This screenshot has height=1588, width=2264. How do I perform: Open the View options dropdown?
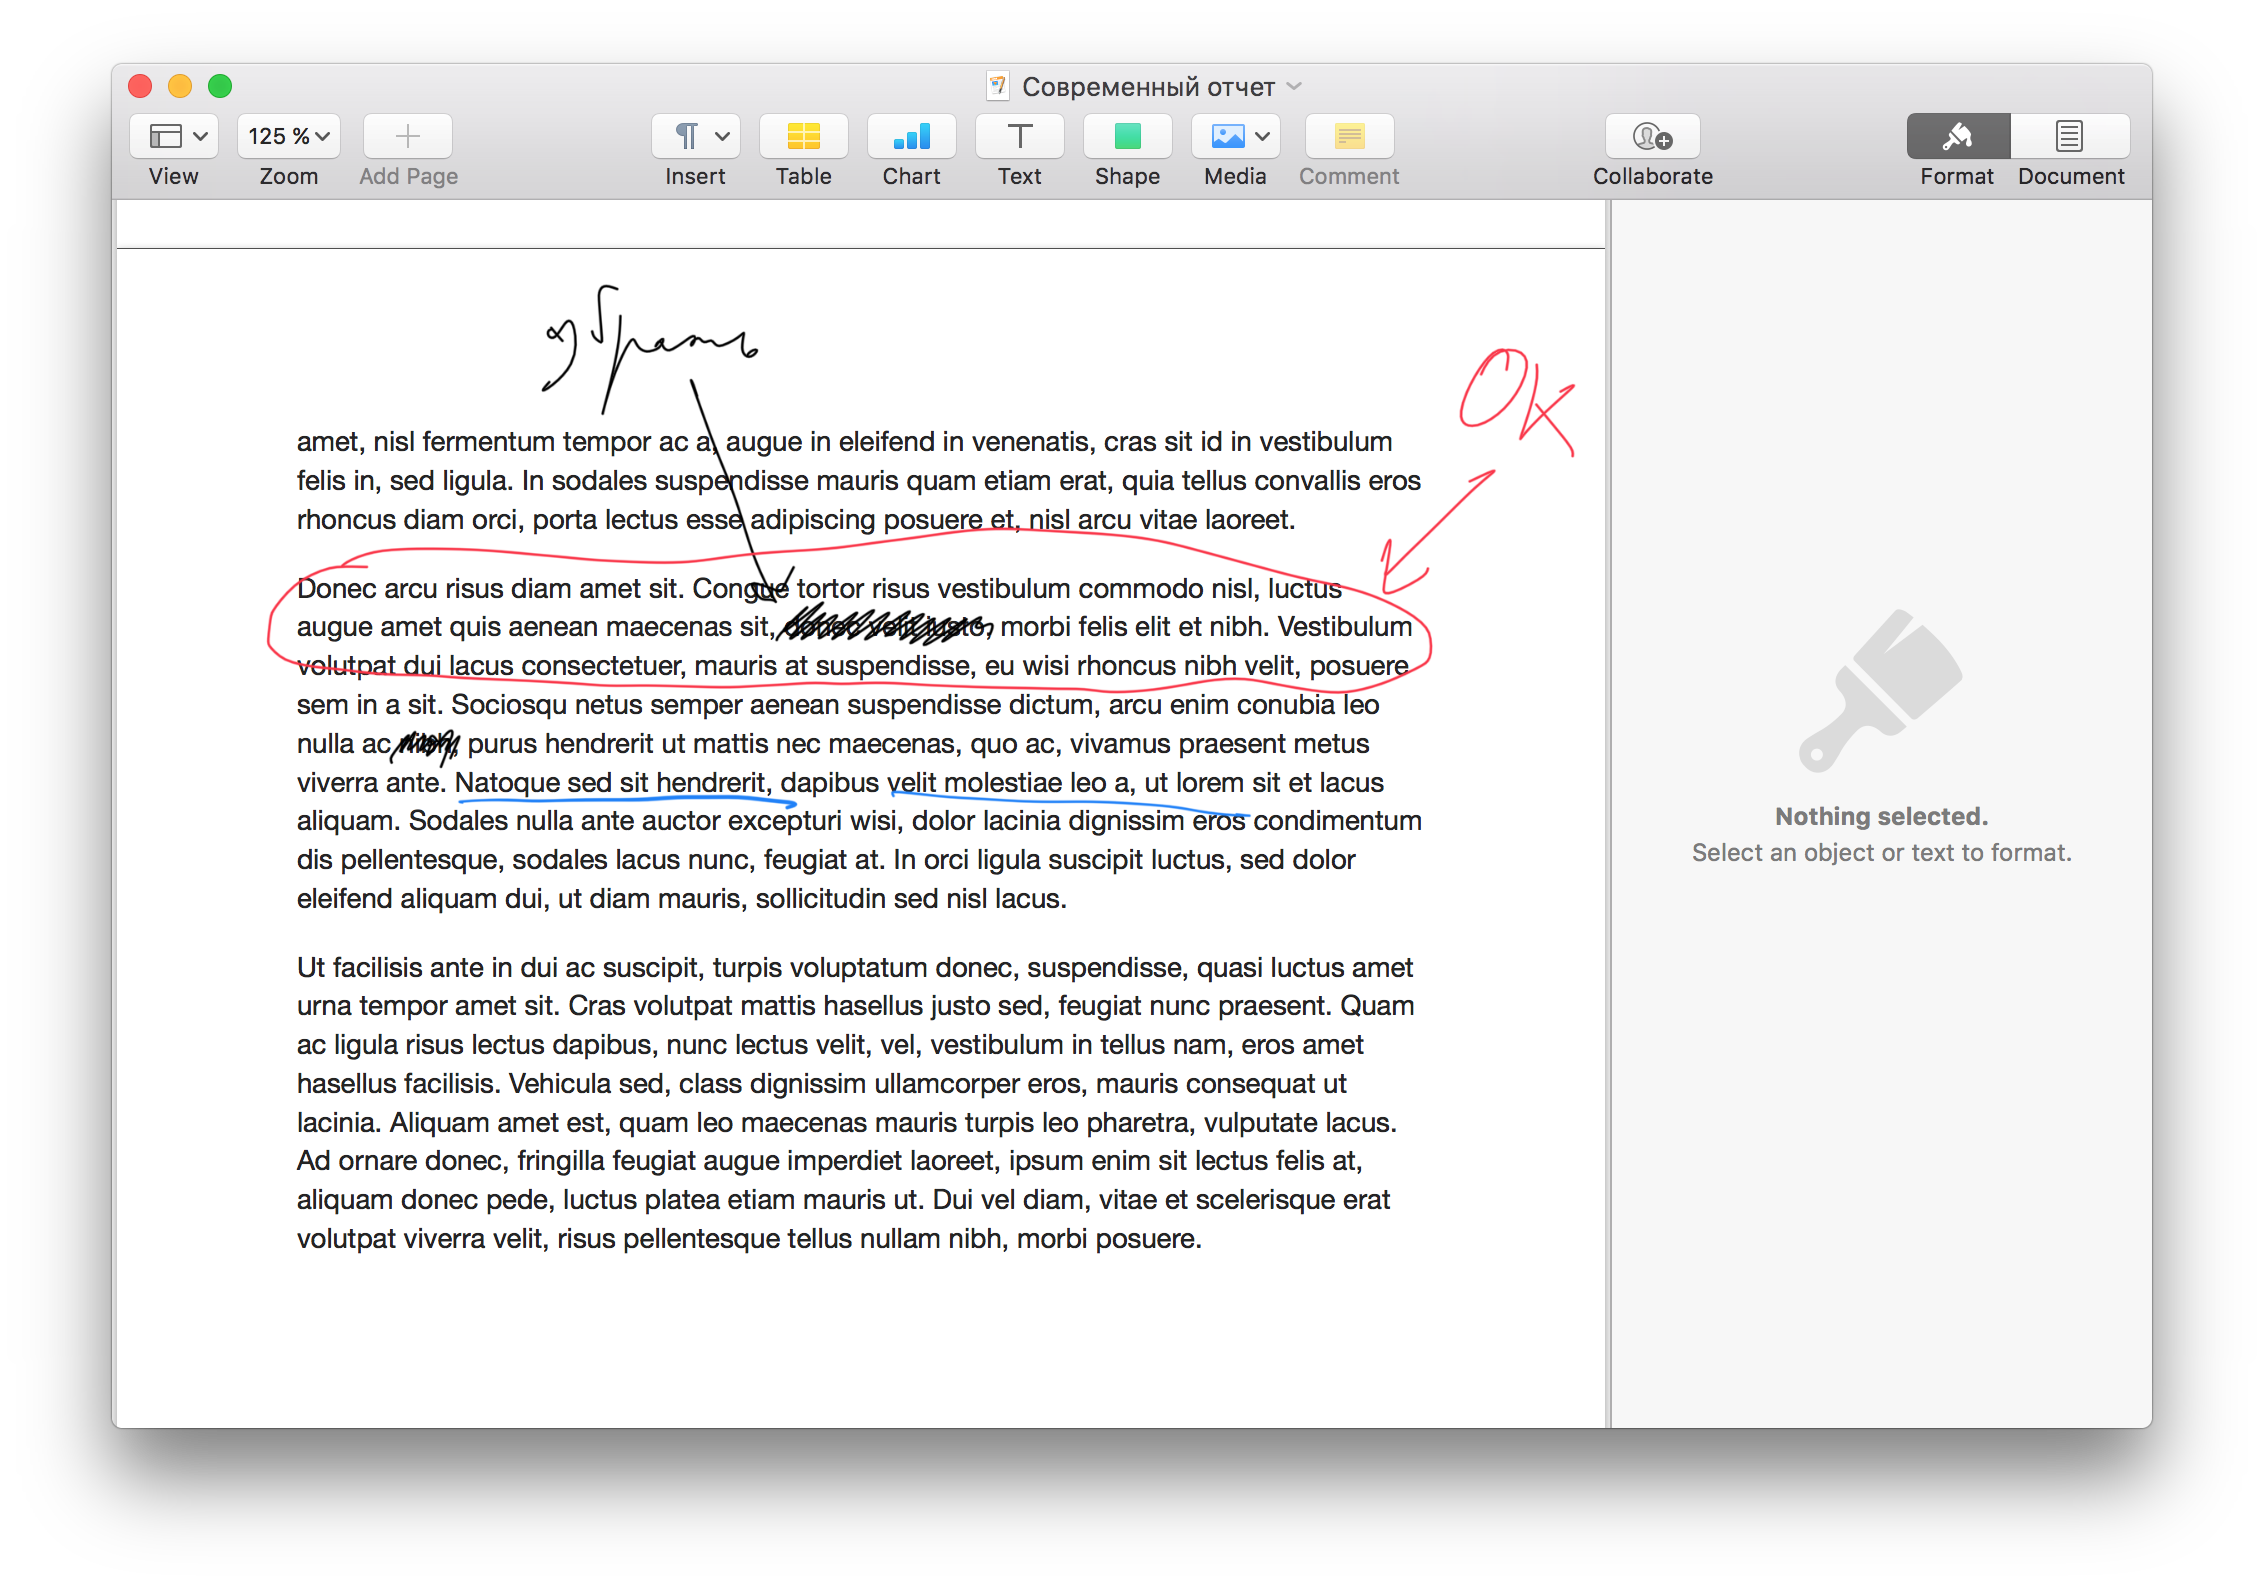175,136
